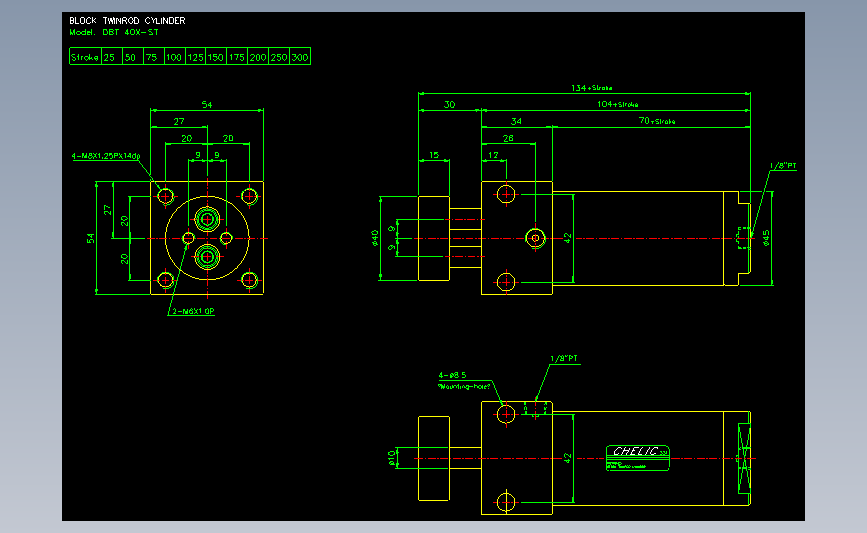The width and height of the screenshot is (867, 533).
Task: Select the '75' stroke table cell
Action: [153, 56]
